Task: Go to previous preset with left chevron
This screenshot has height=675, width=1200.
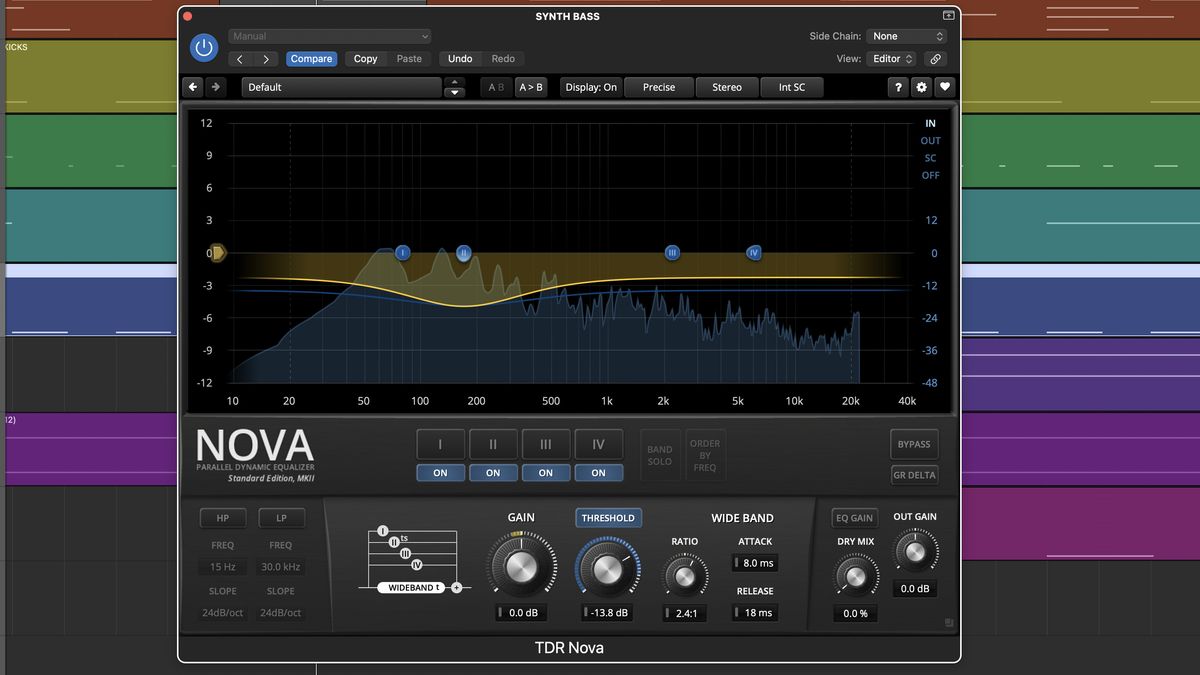Action: point(240,59)
